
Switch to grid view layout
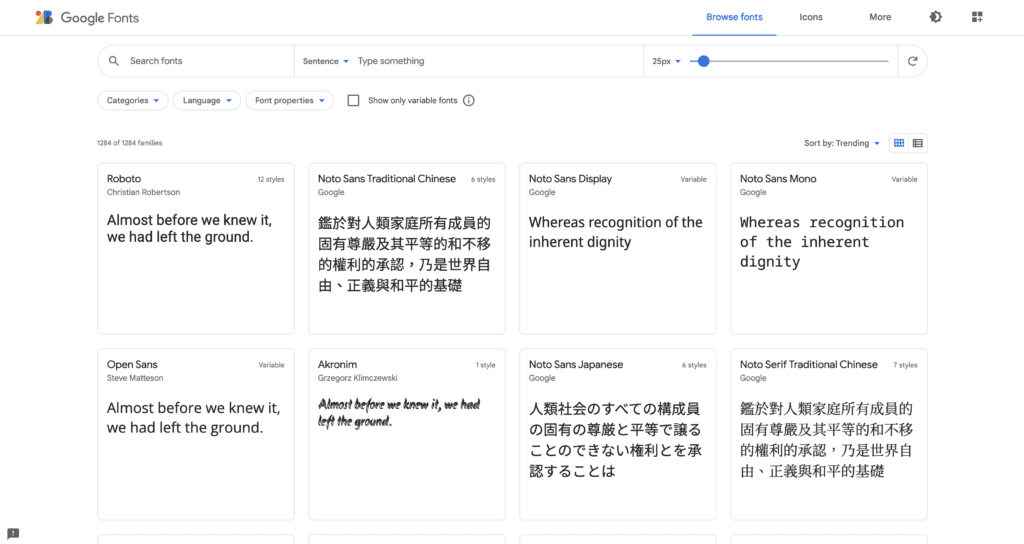899,143
